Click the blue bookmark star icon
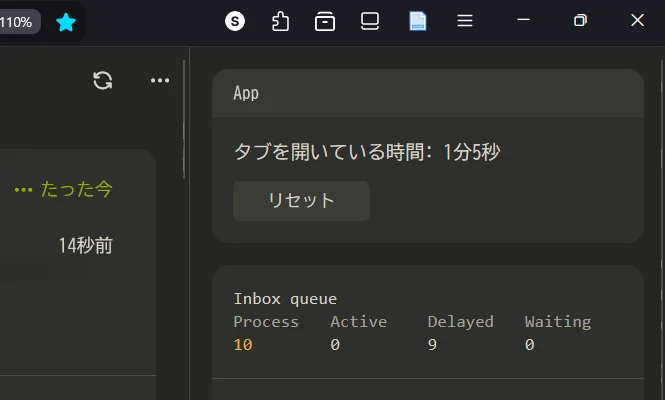The width and height of the screenshot is (665, 400). click(x=65, y=21)
